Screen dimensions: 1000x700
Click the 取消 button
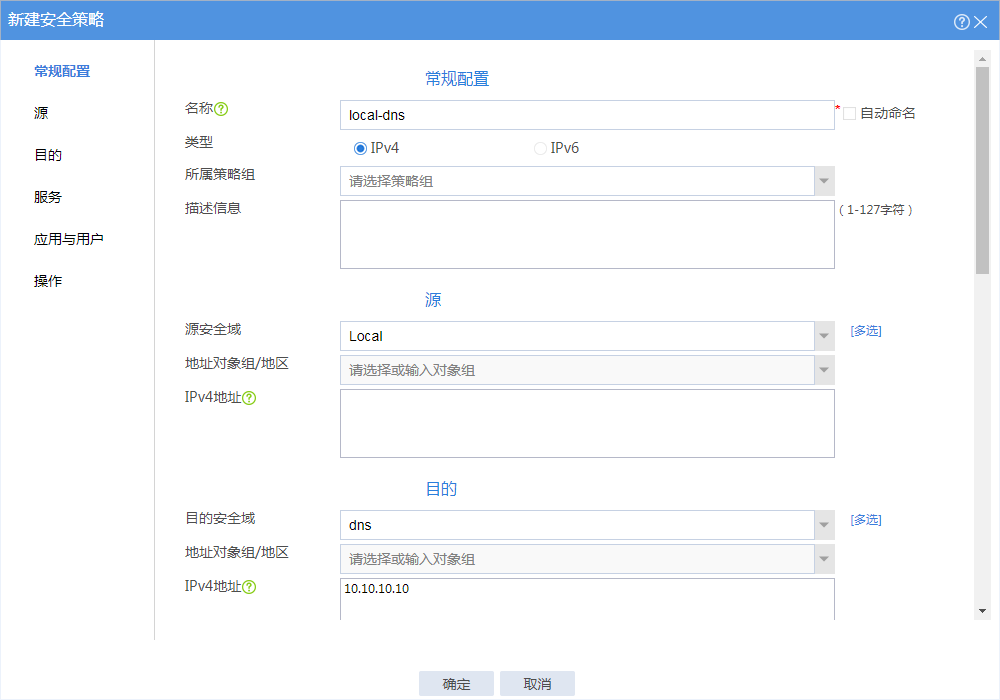pos(537,684)
